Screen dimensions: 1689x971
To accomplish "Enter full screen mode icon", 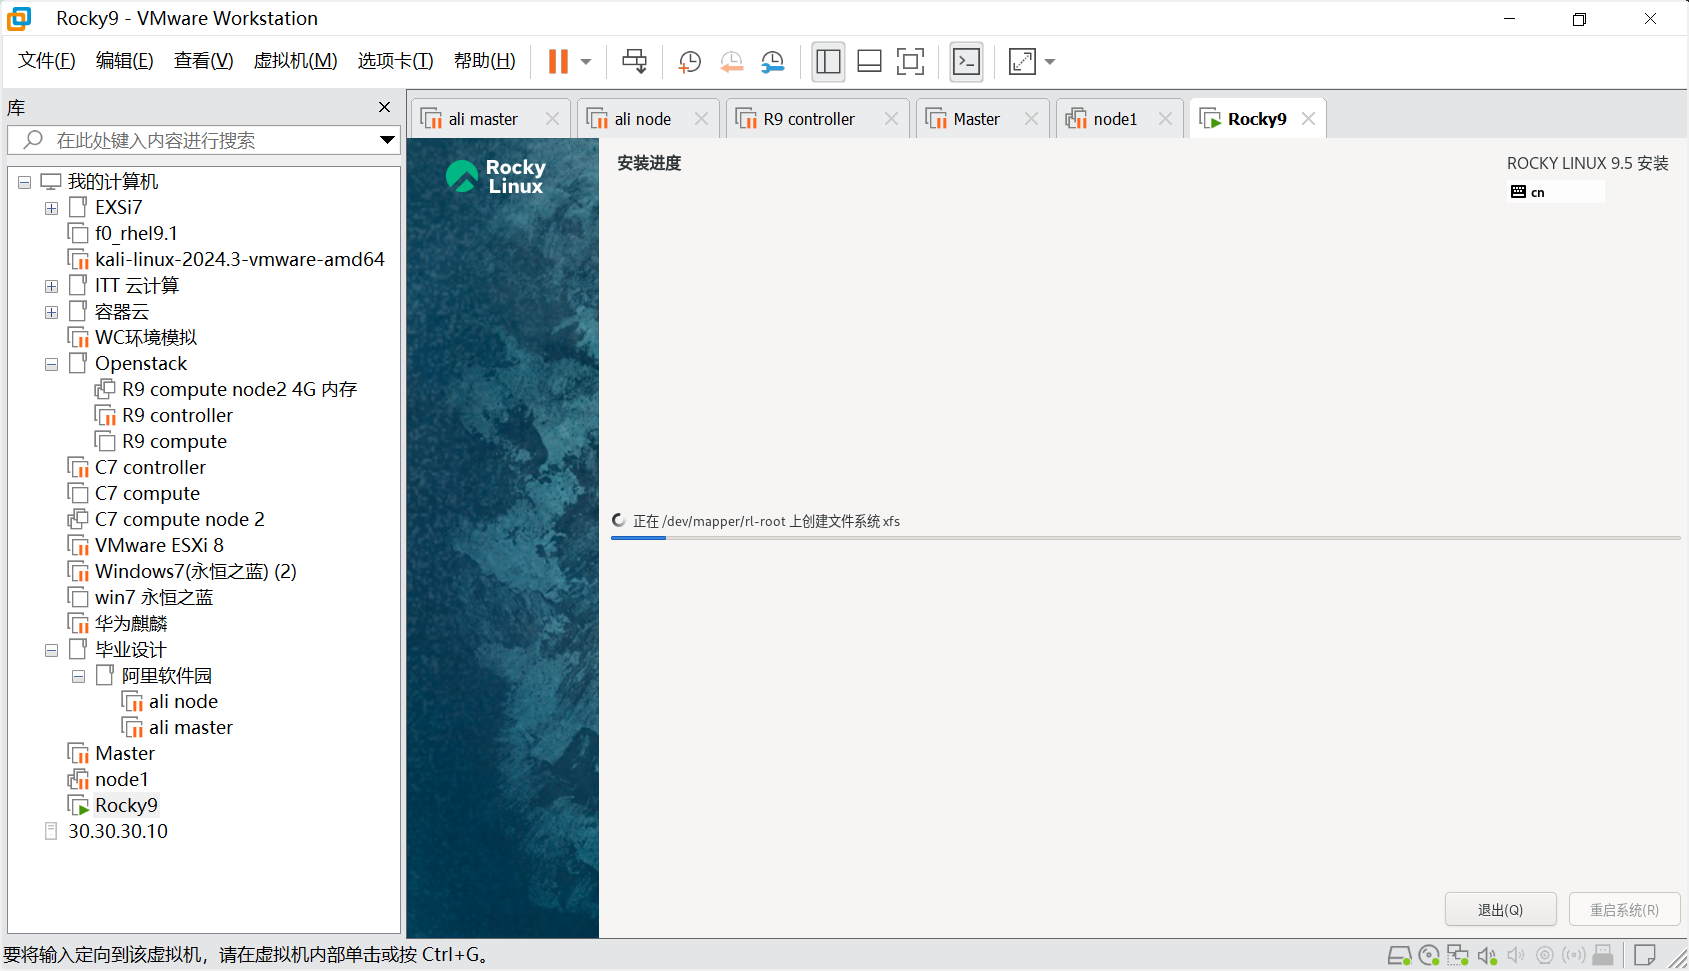I will (x=910, y=62).
